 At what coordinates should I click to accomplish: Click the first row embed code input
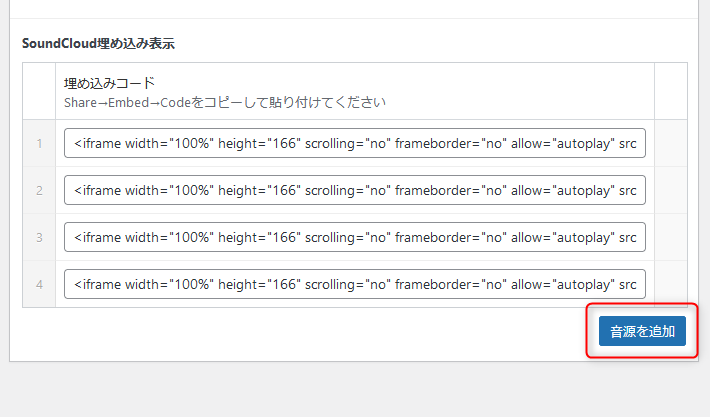point(355,143)
